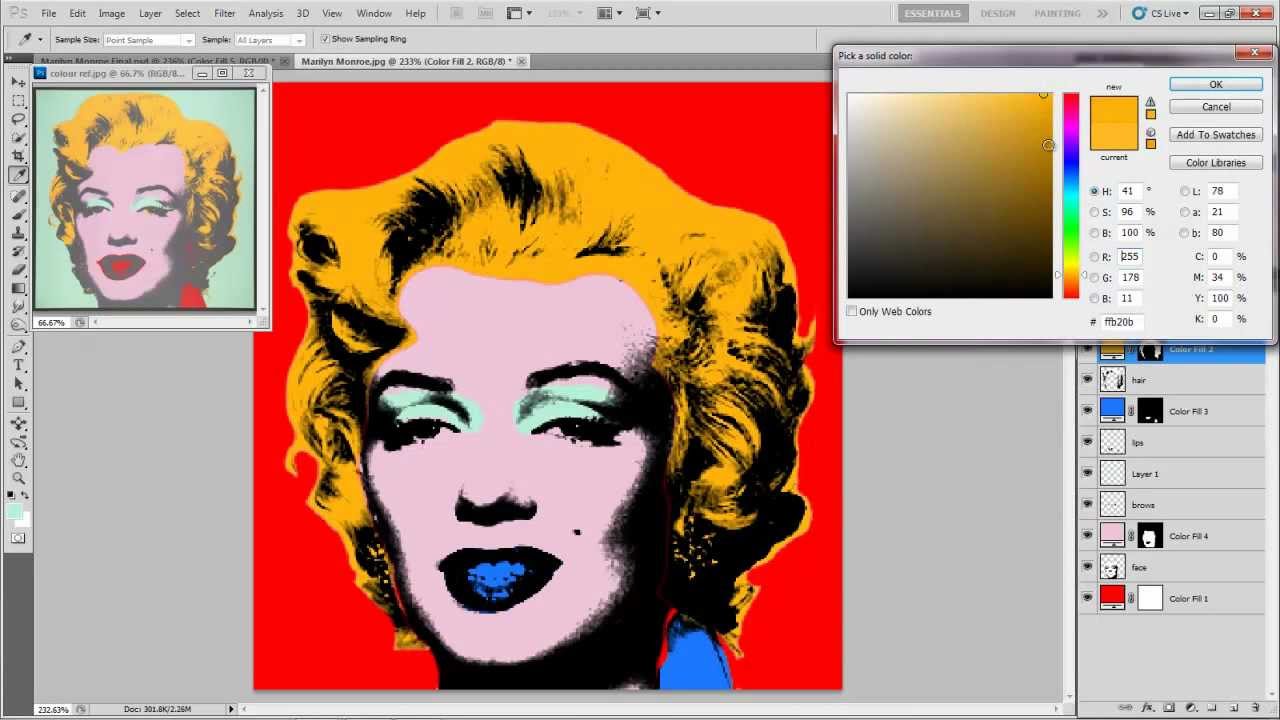
Task: Uncheck Show Sampling Ring
Action: [325, 39]
